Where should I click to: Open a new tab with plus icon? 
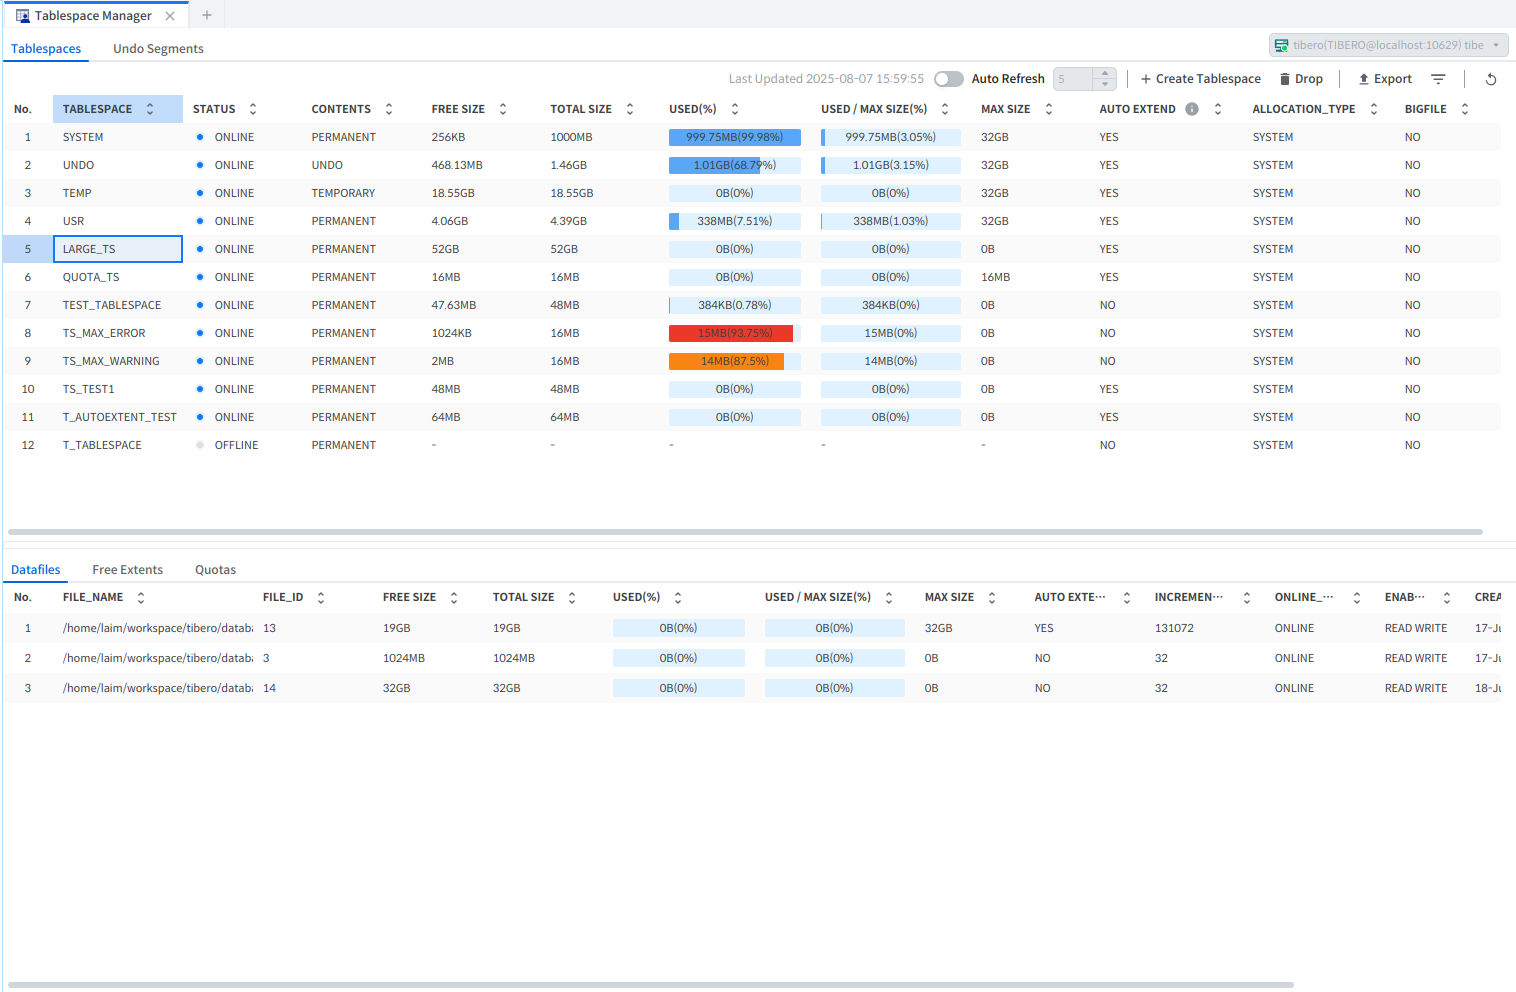pos(207,15)
